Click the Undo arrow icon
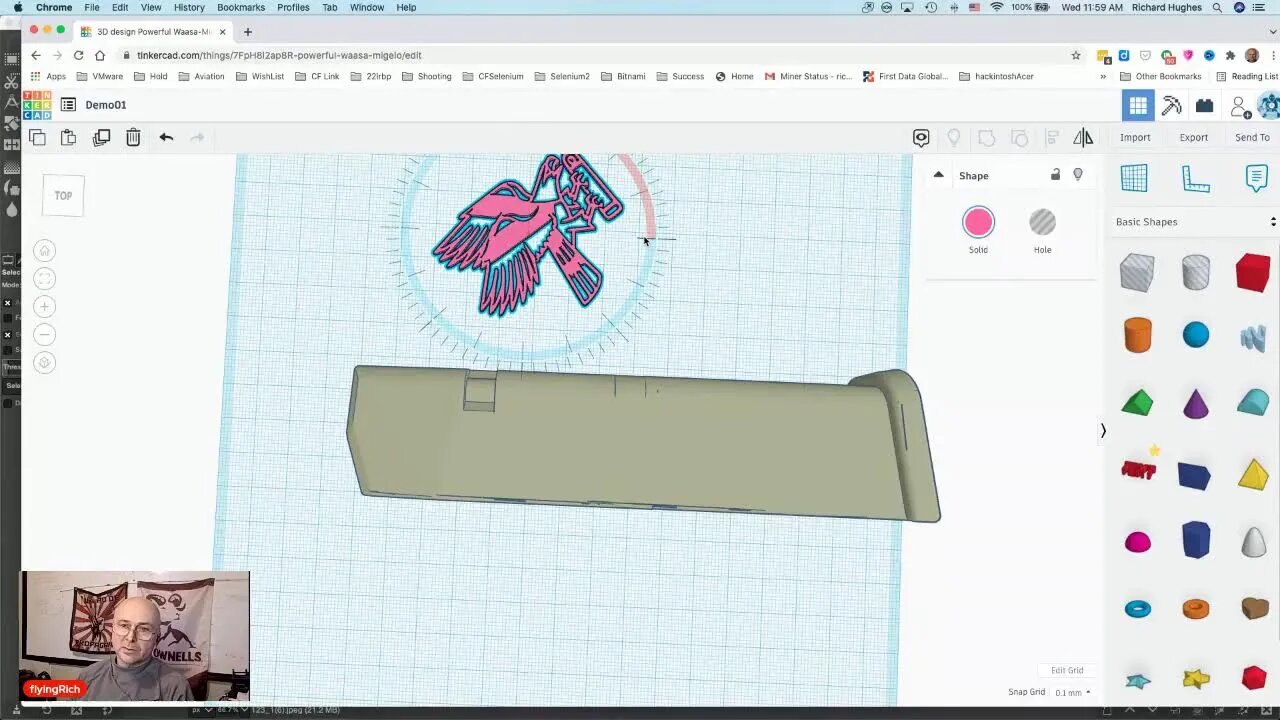This screenshot has width=1280, height=720. 166,137
